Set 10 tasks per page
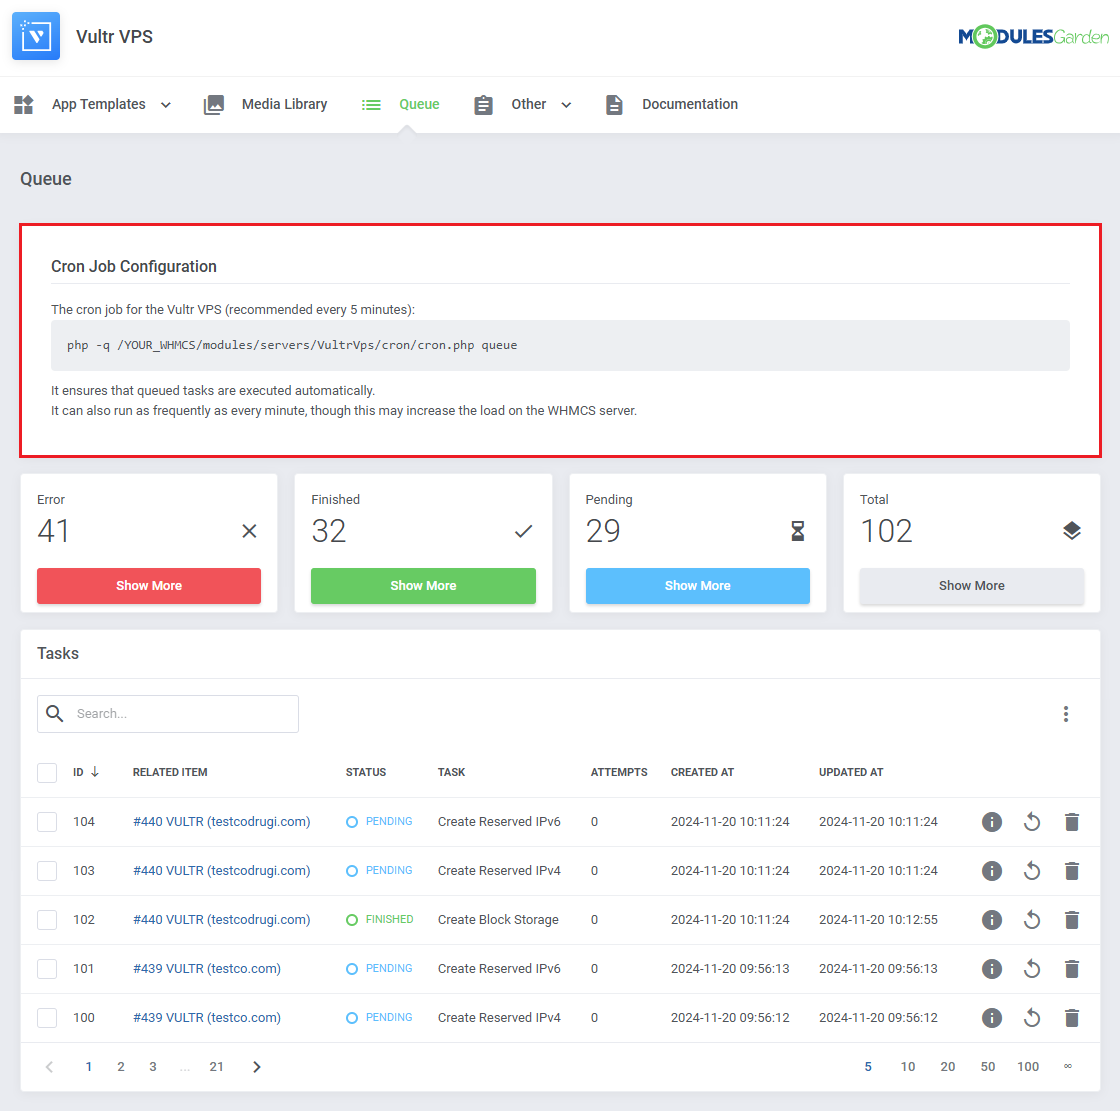The height and width of the screenshot is (1111, 1120). (x=908, y=1067)
